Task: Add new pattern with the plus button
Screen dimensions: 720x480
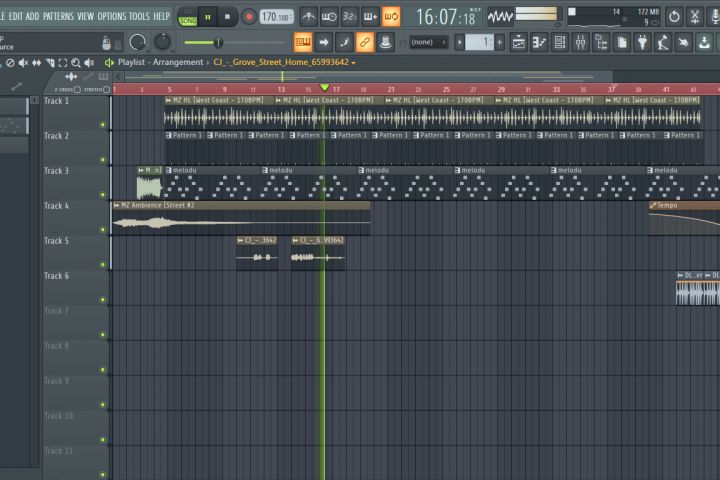Action: [500, 43]
